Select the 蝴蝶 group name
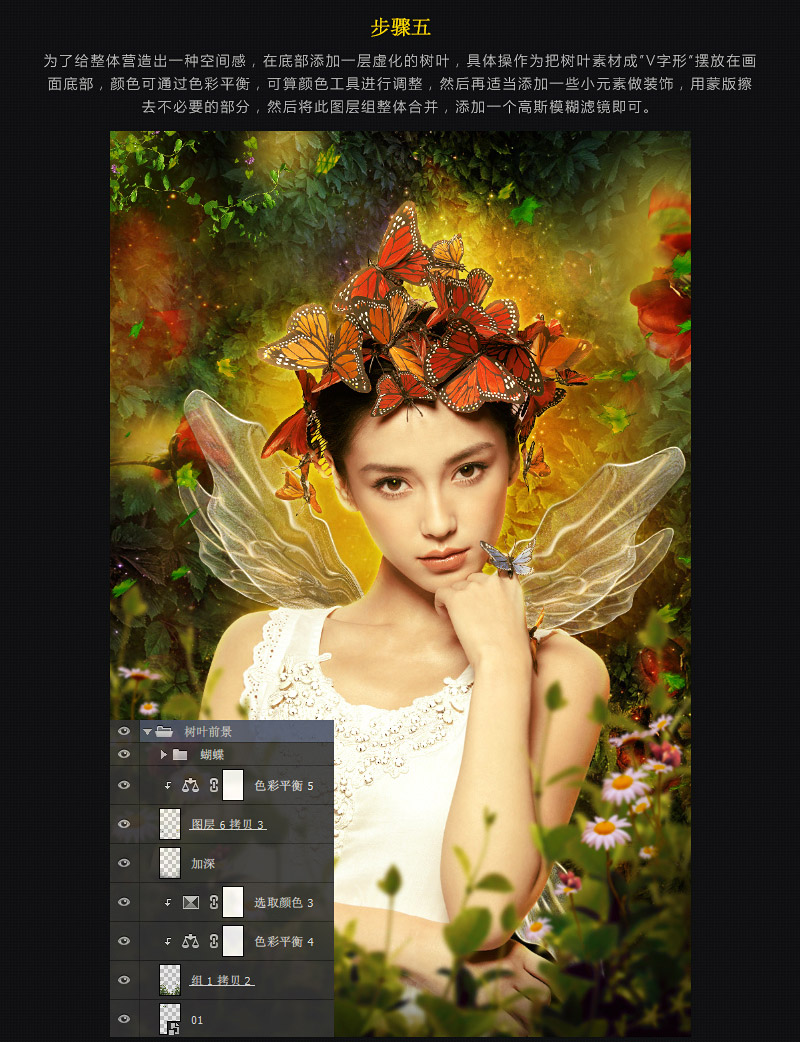800x1042 pixels. 212,754
